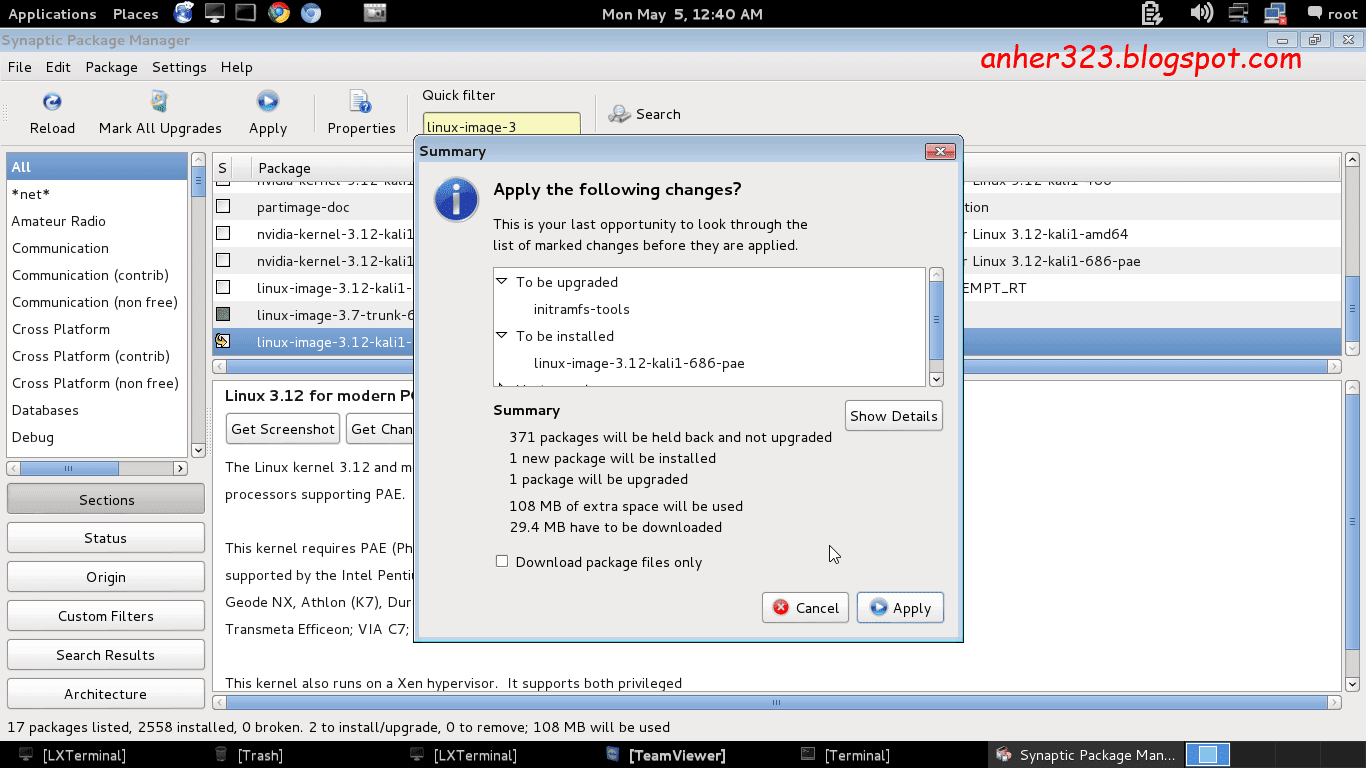Open the Places menu in top panel
This screenshot has width=1366, height=768.
tap(136, 14)
